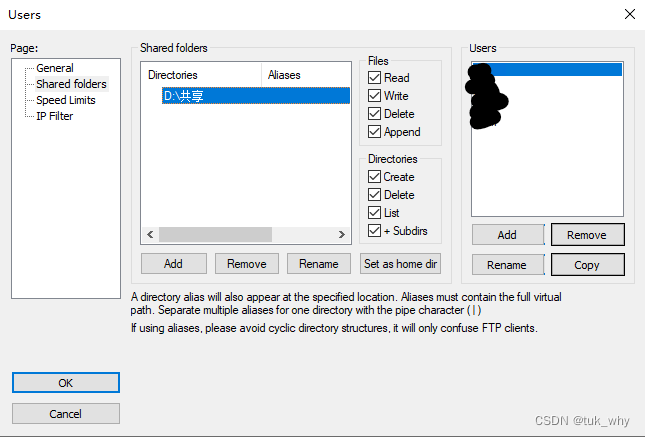
Task: Go to the IP Filter page
Action: (54, 116)
